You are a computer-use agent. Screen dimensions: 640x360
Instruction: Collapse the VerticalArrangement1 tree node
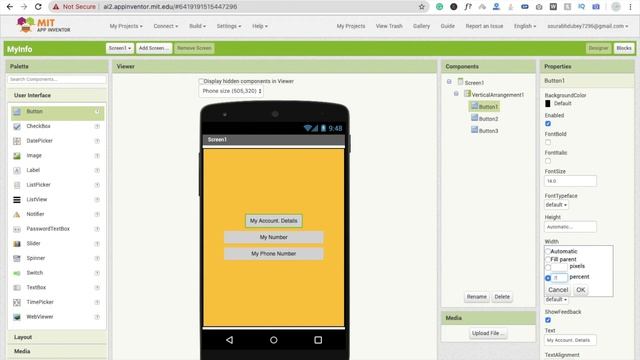point(456,94)
